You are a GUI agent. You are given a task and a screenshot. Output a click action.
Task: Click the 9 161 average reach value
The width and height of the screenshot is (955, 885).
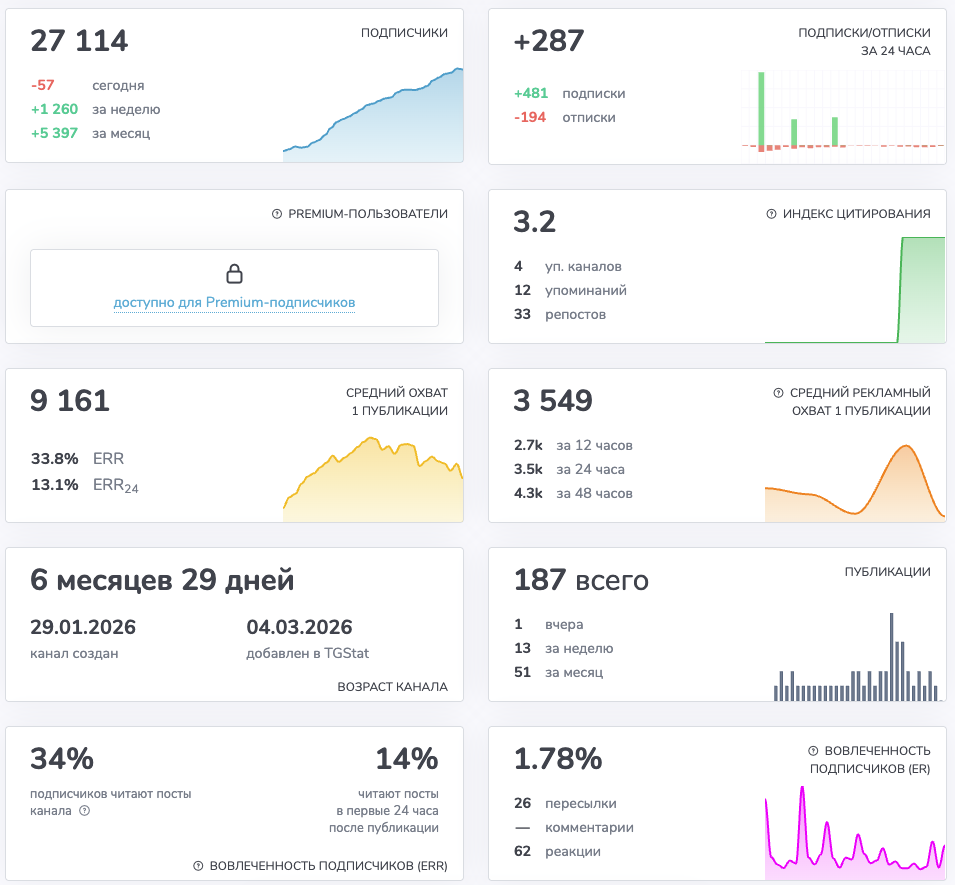coord(70,401)
